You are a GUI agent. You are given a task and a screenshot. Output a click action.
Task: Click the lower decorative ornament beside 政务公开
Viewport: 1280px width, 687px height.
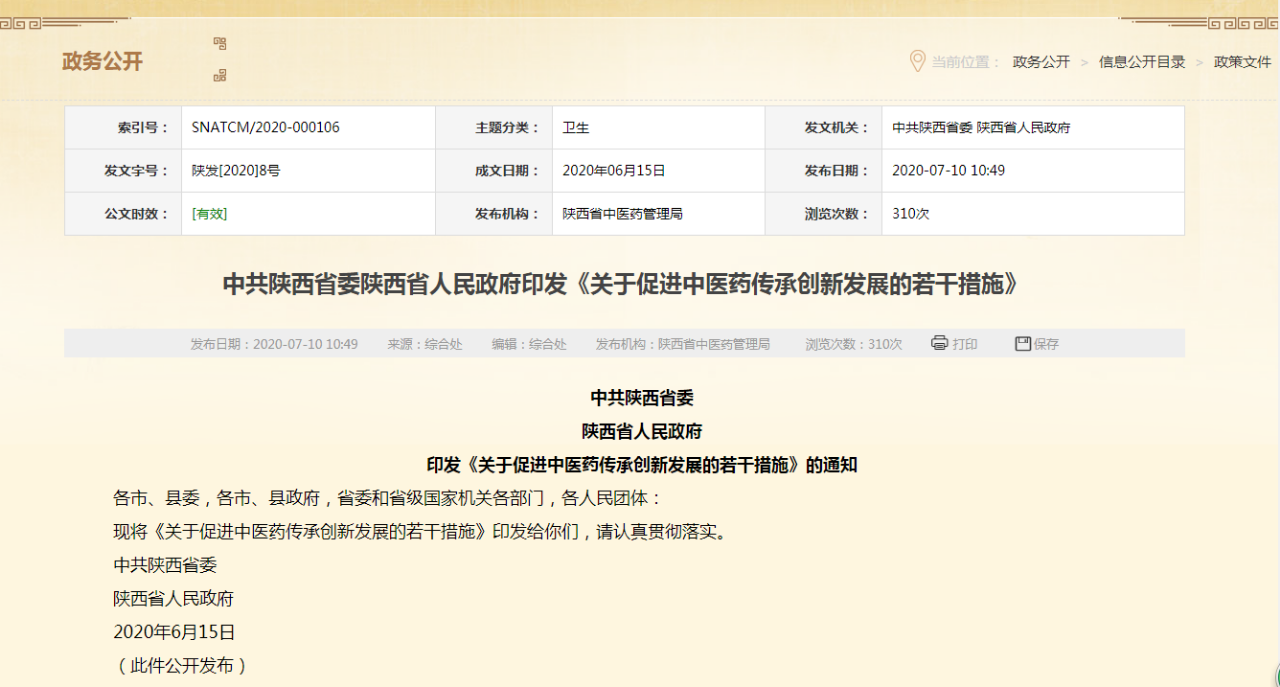point(220,75)
